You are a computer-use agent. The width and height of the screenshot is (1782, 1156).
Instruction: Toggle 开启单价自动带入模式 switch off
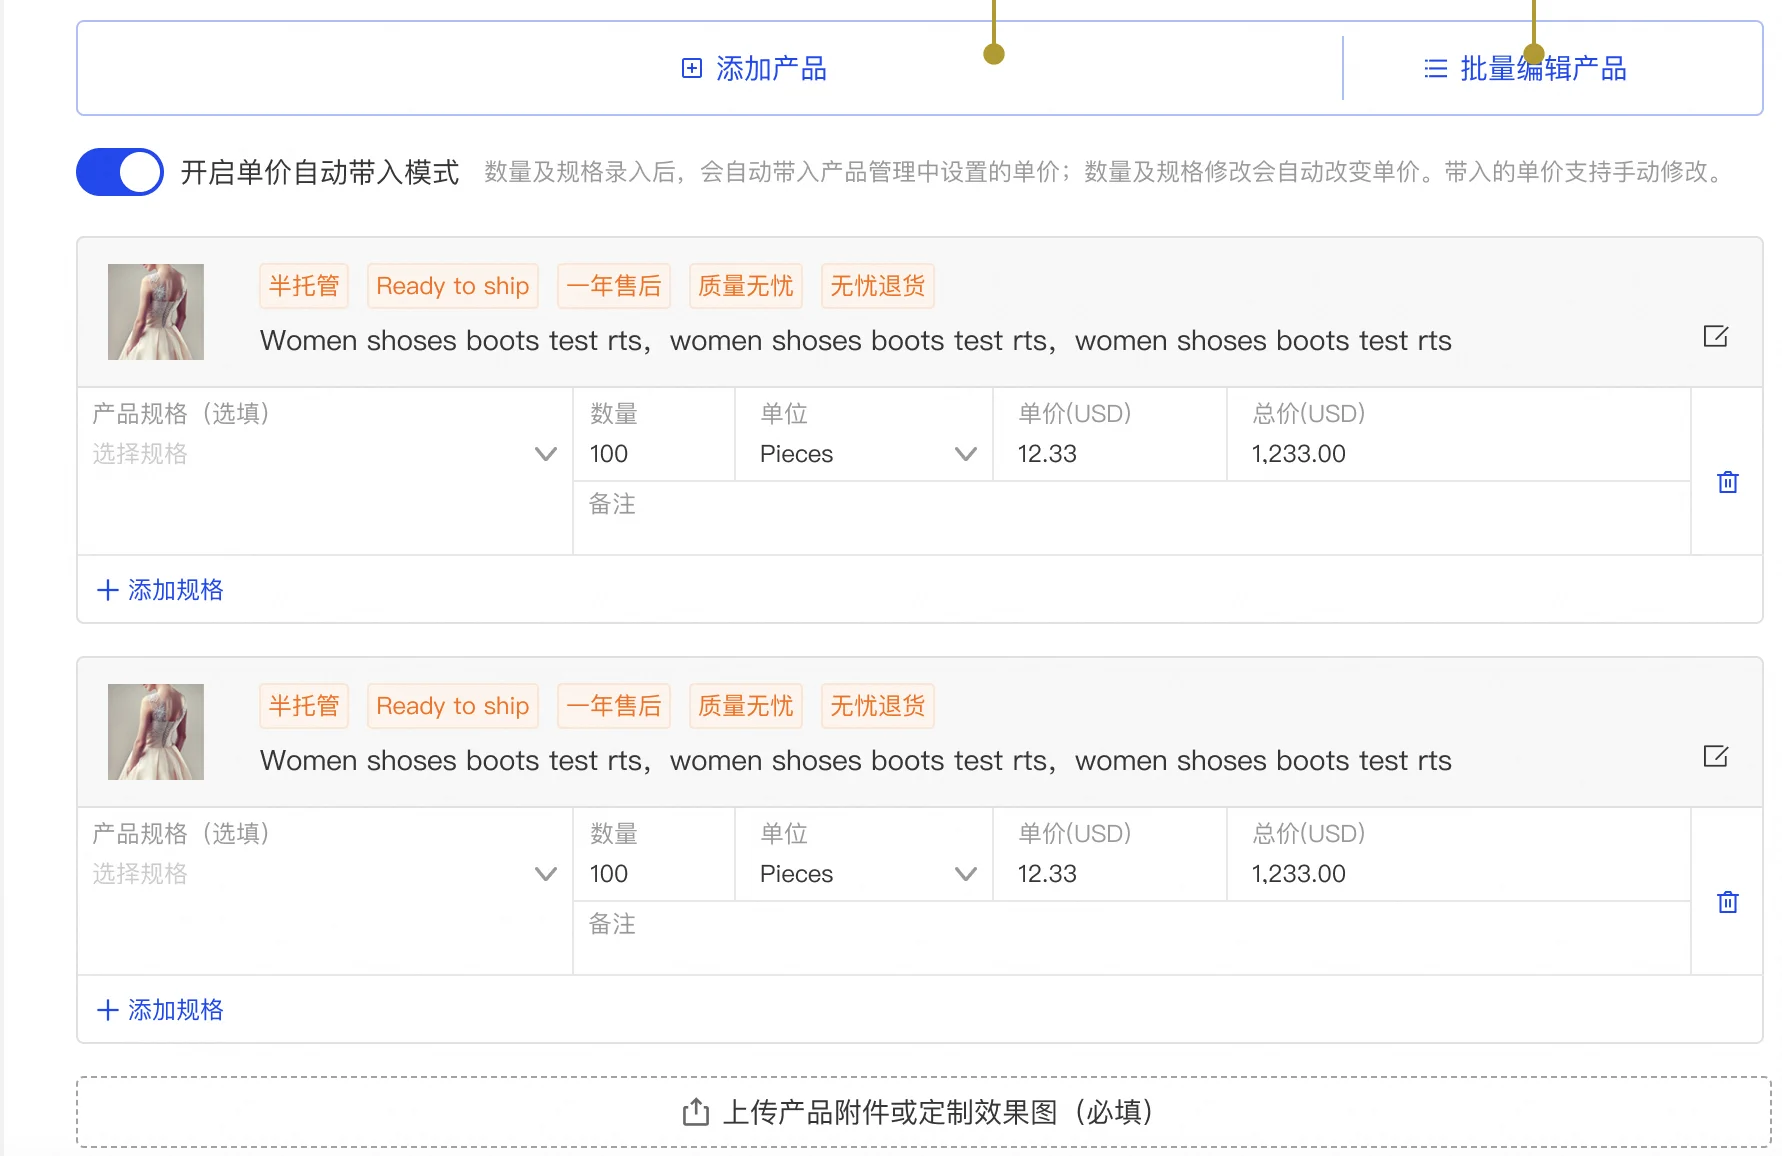click(x=120, y=172)
